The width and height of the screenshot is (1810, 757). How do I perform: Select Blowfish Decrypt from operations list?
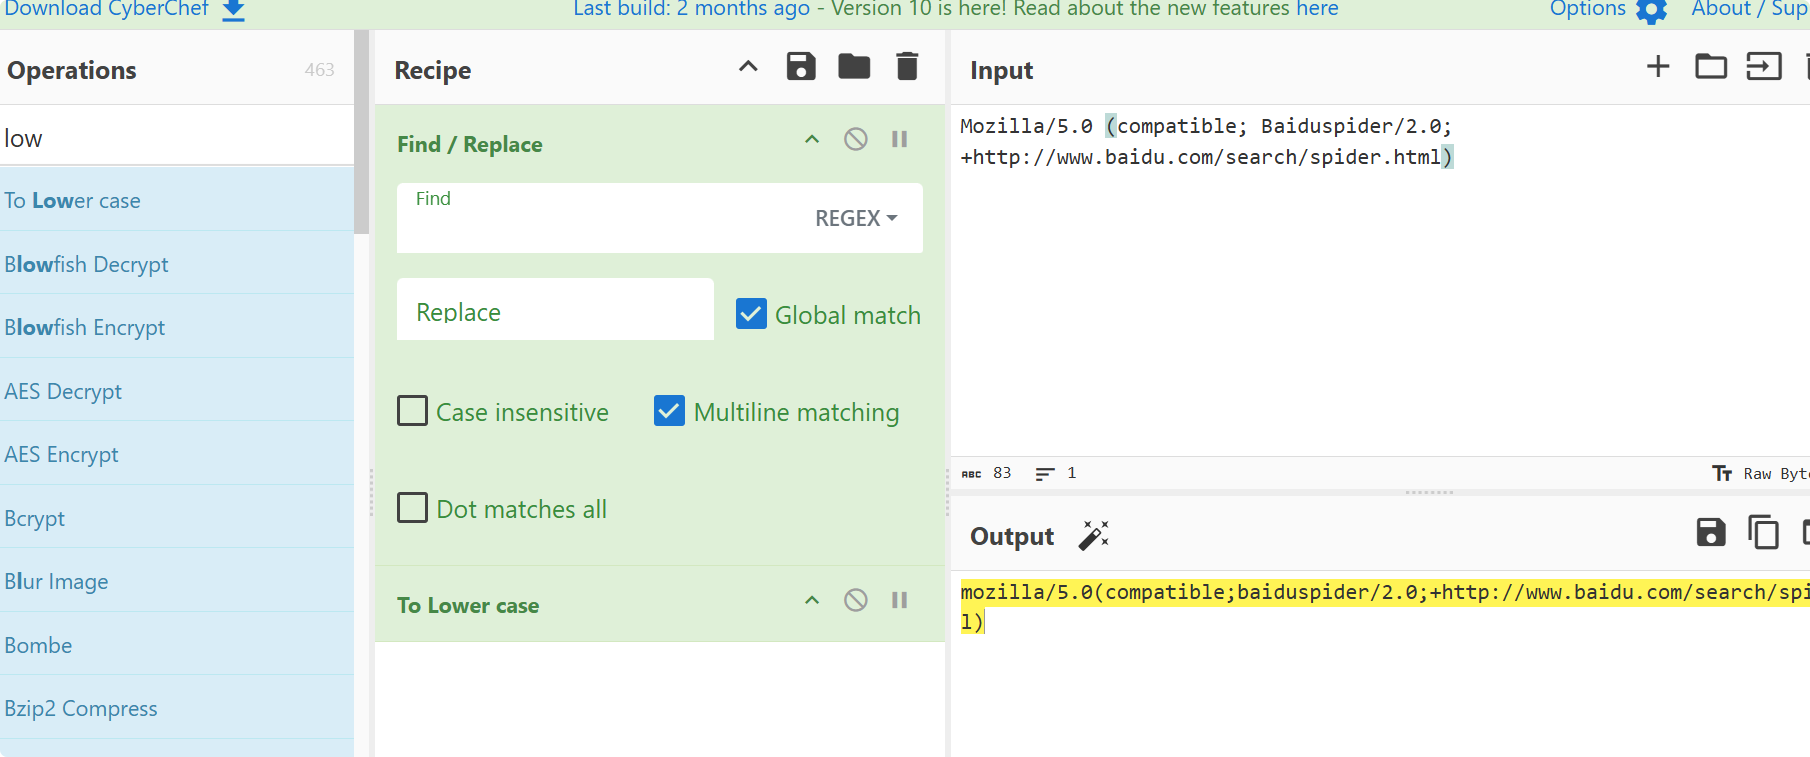87,264
